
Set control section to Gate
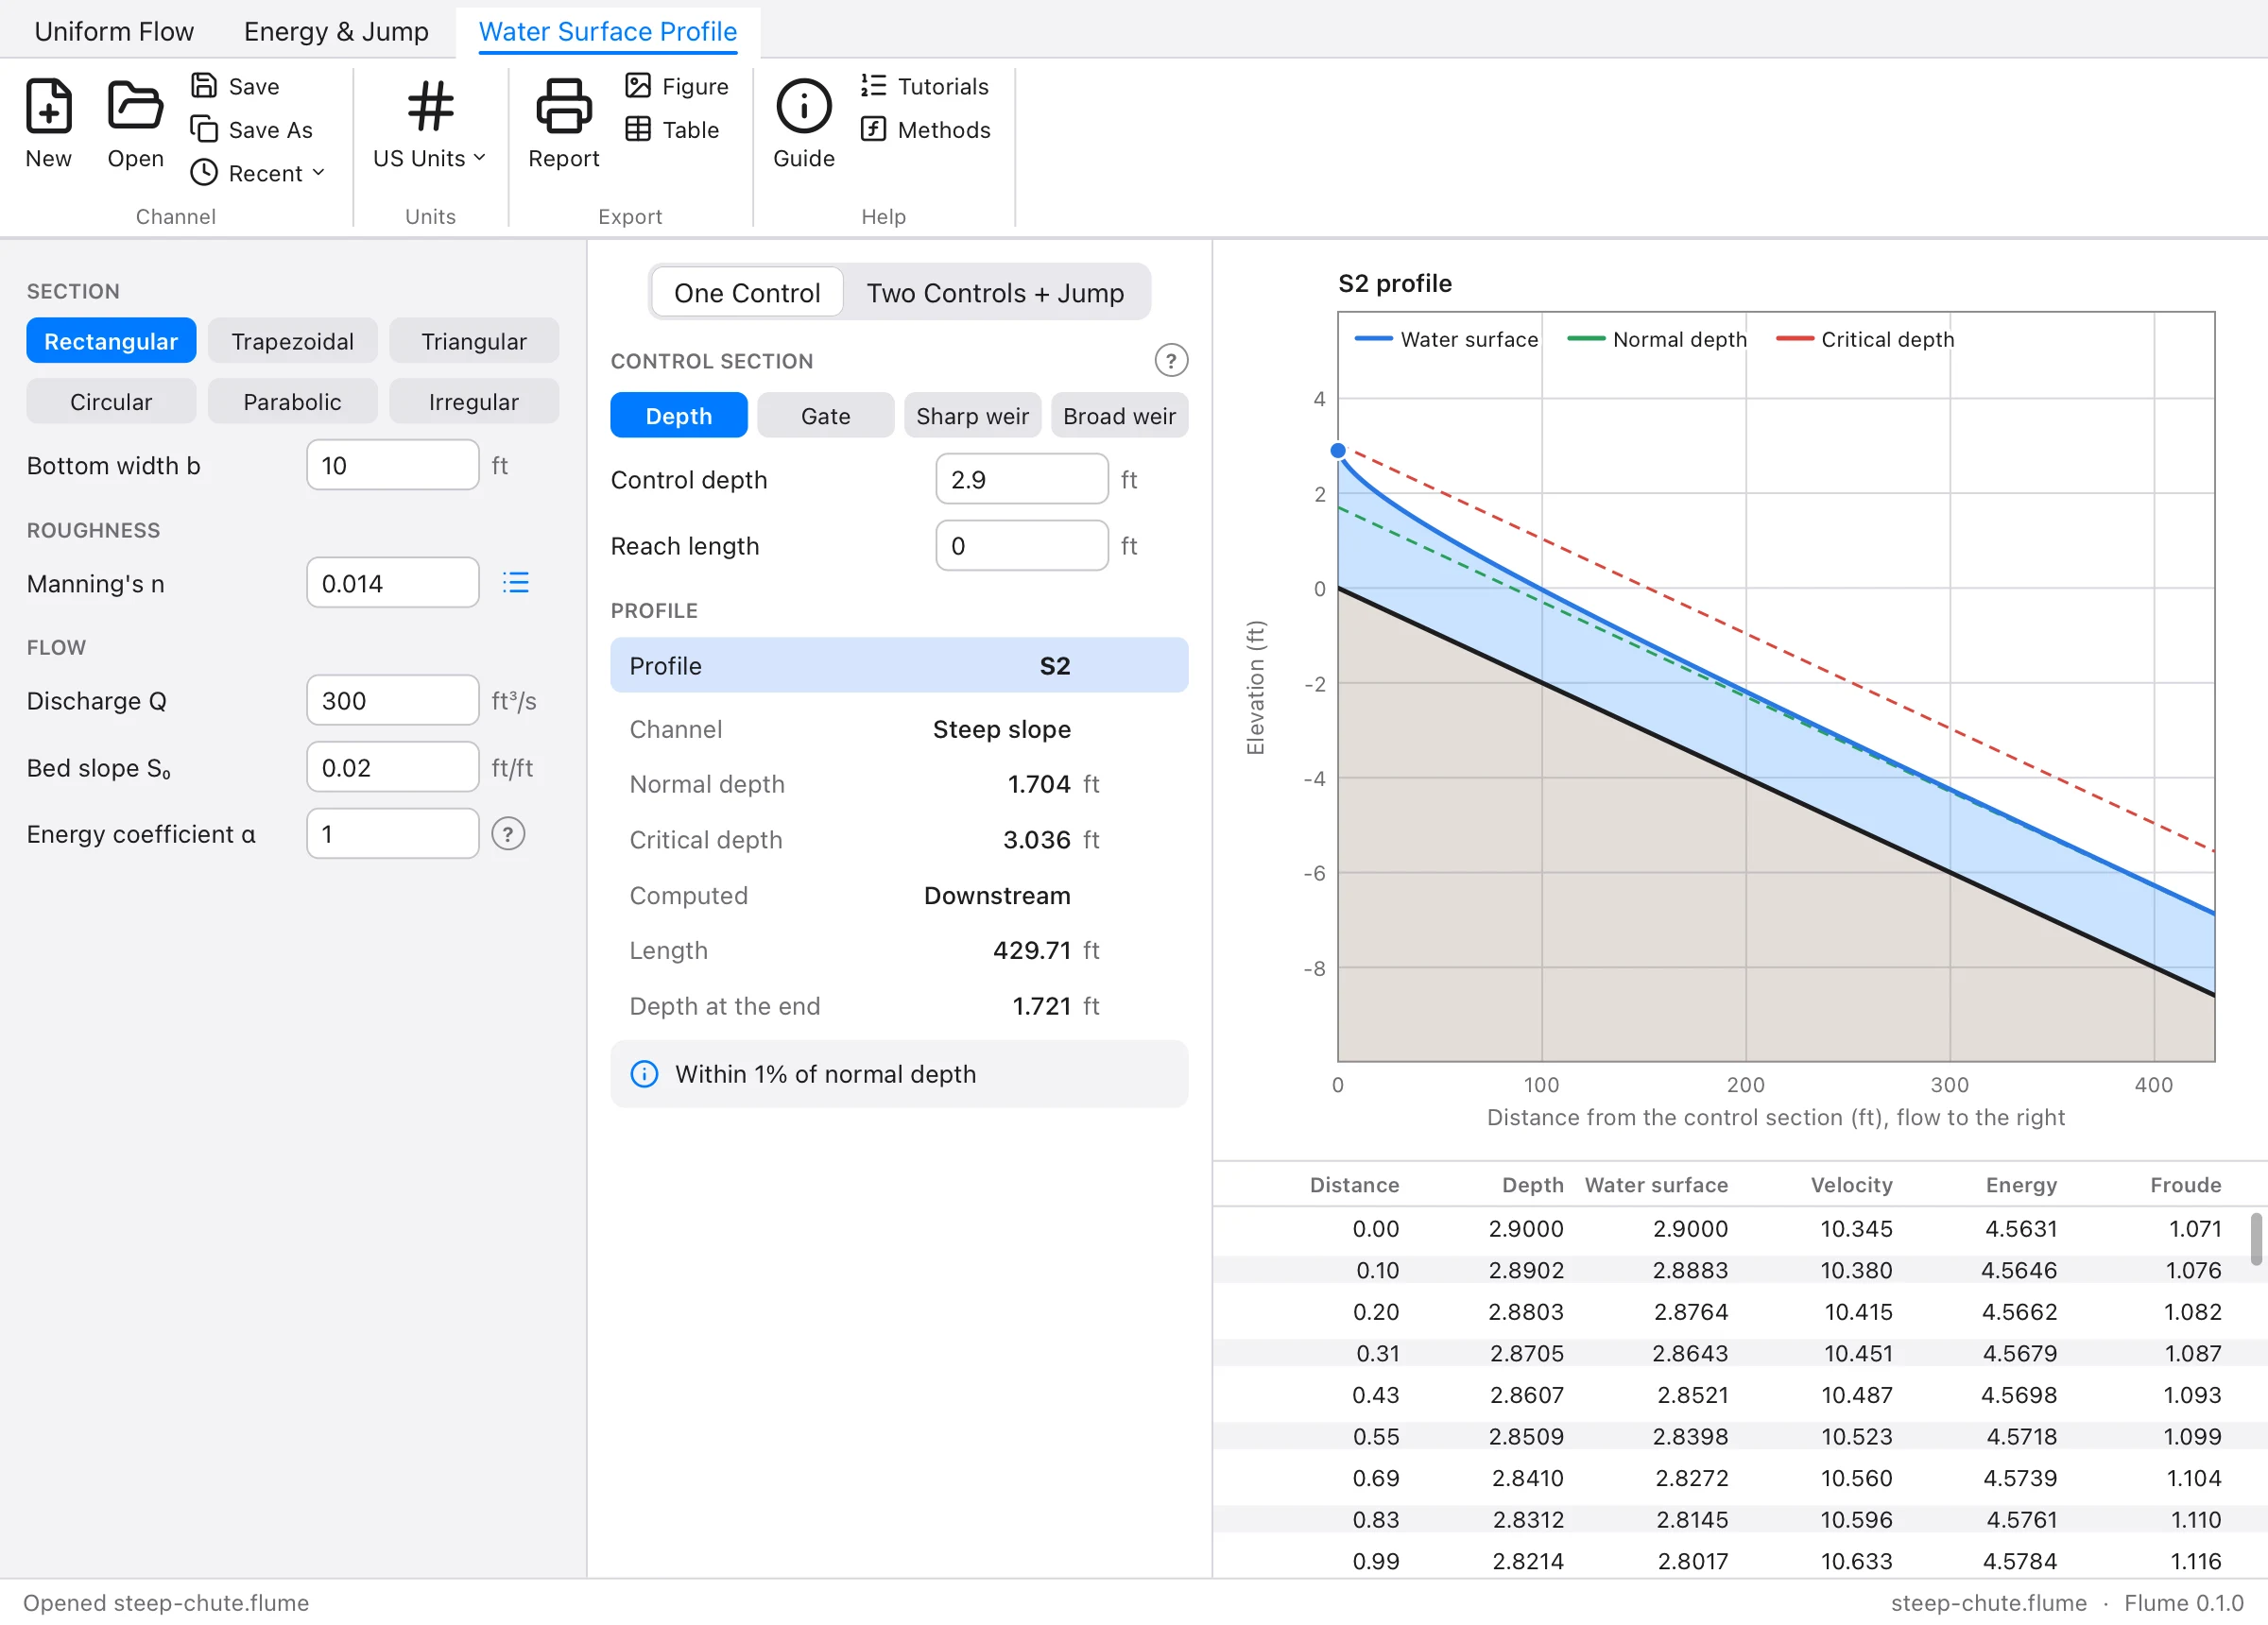tap(825, 415)
